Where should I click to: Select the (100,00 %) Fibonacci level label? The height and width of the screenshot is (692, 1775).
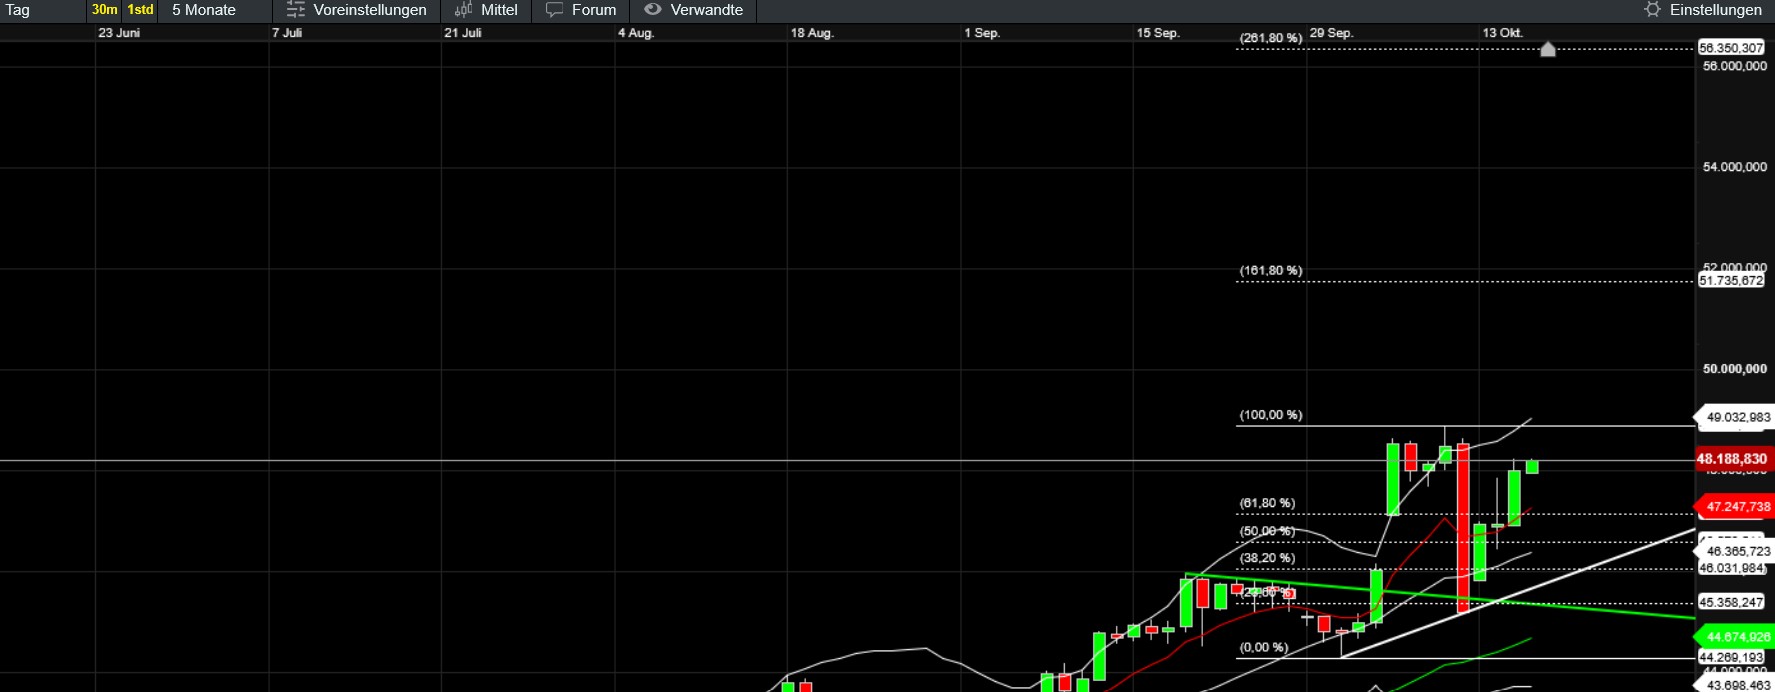coord(1270,415)
